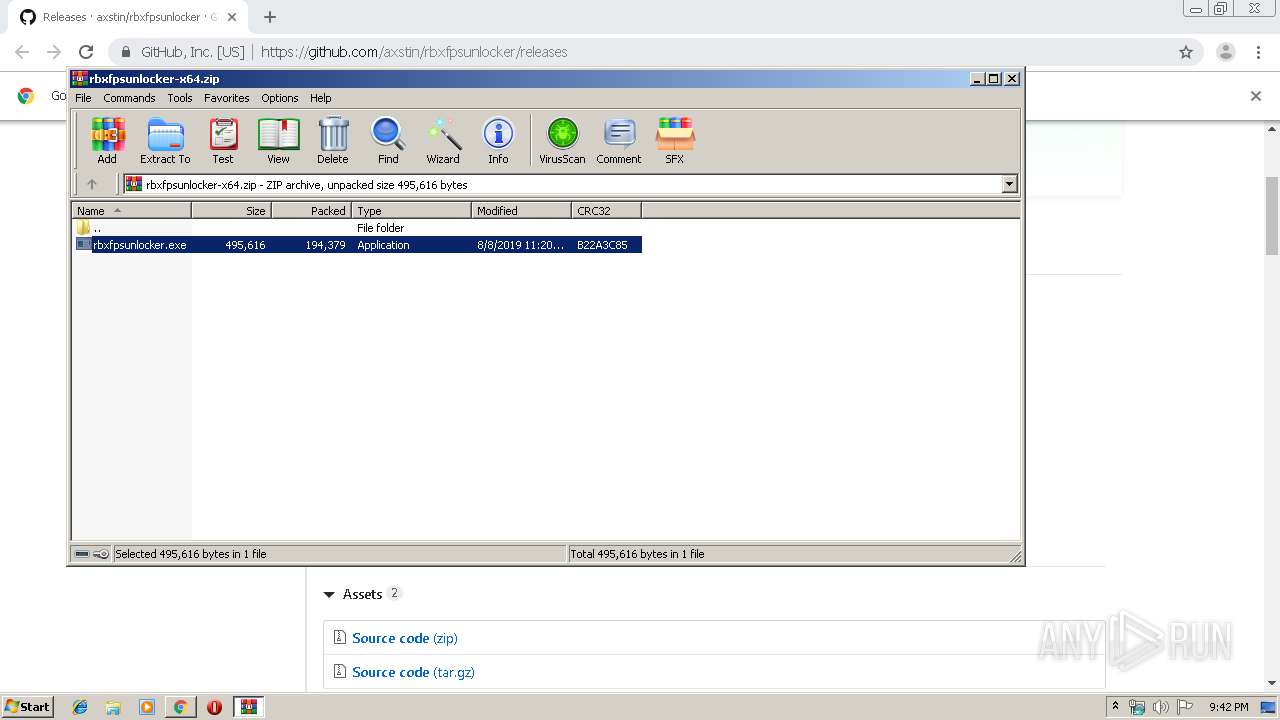Show archive Info icon

[x=498, y=140]
